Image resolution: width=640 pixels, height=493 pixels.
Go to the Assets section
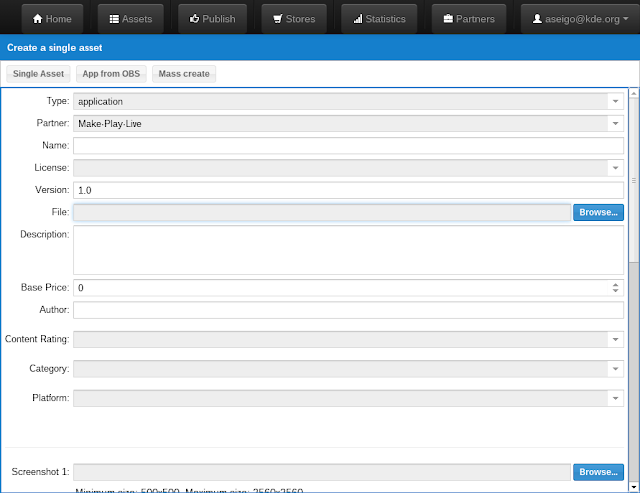[131, 19]
